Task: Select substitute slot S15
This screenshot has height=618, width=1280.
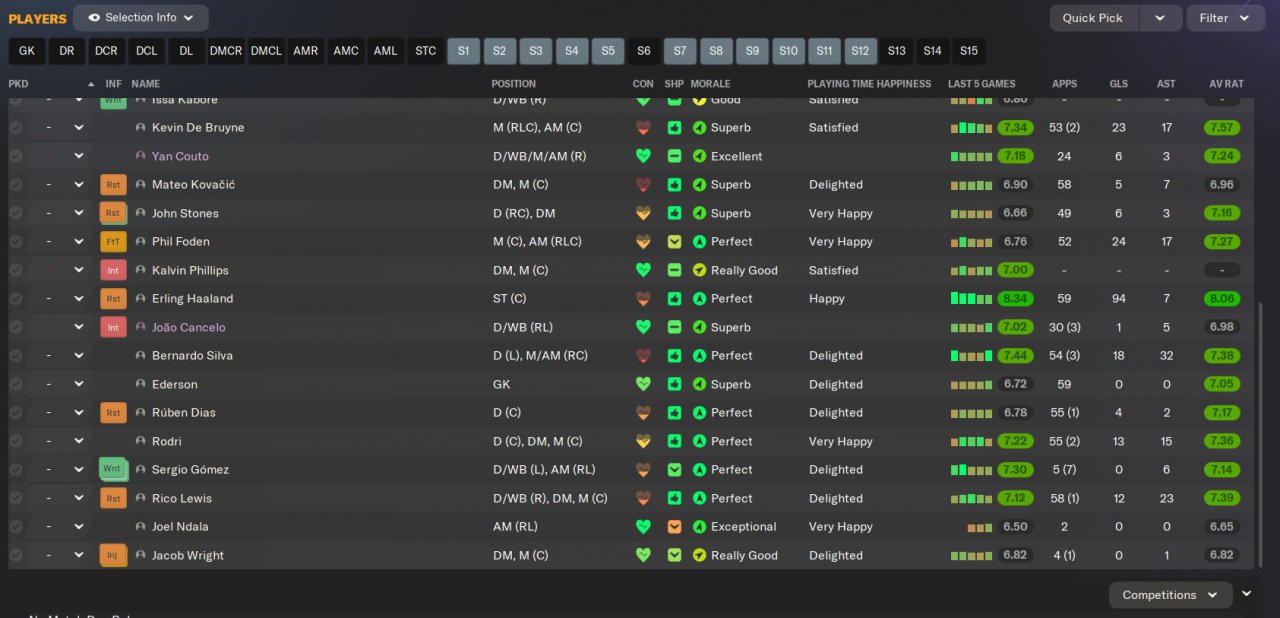Action: [968, 51]
